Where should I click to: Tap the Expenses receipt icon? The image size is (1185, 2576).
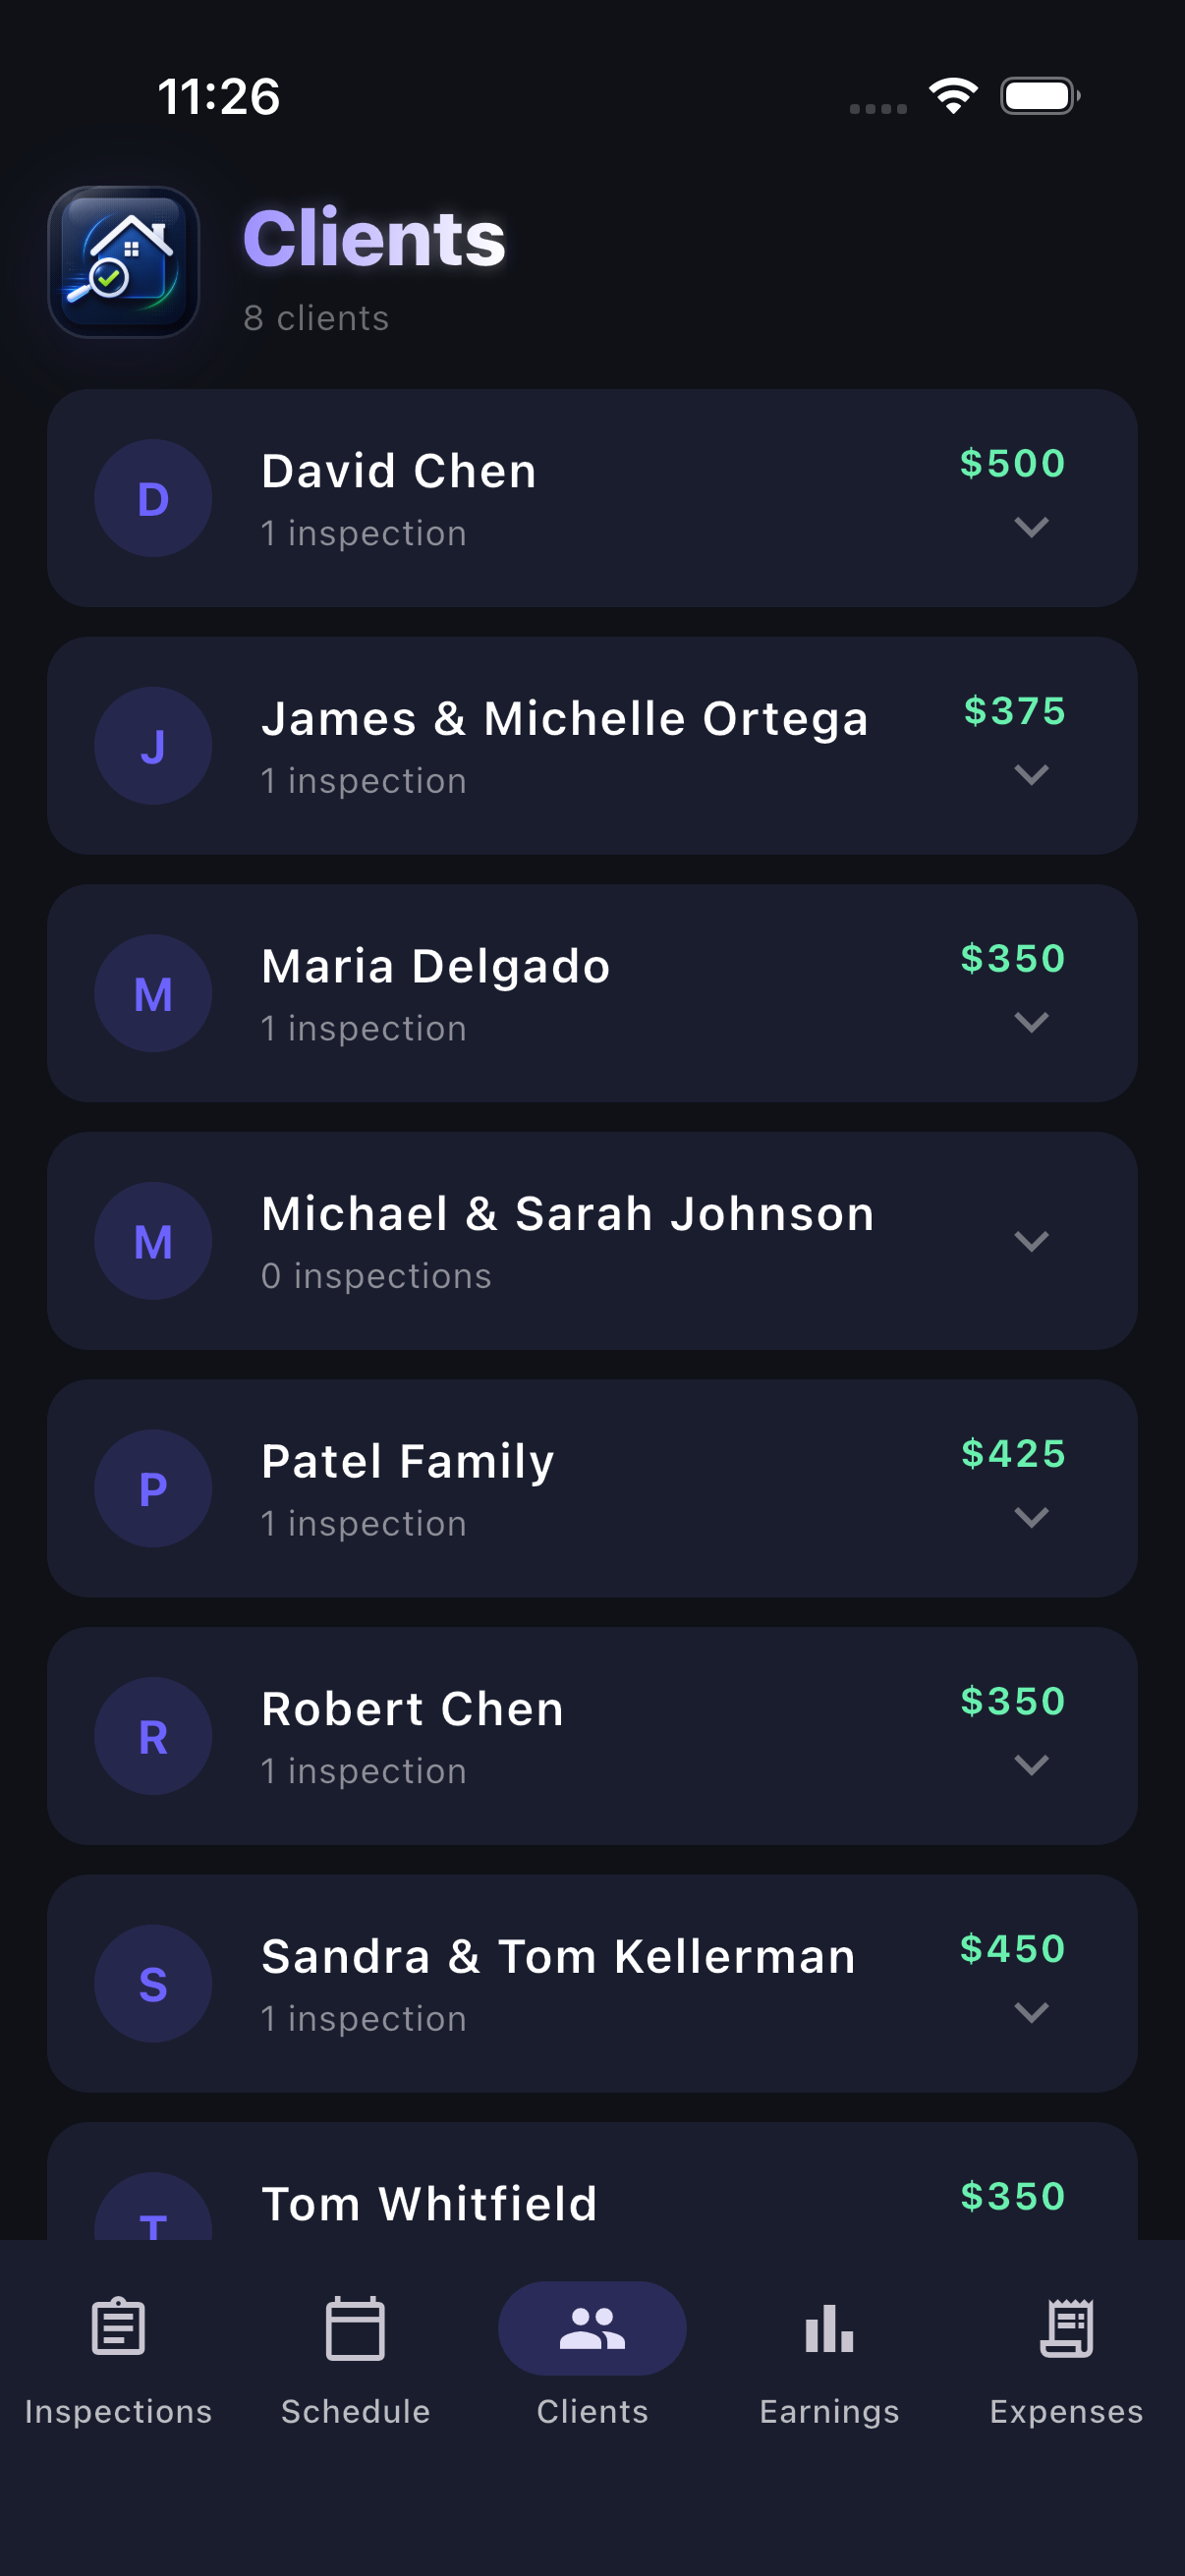point(1066,2327)
